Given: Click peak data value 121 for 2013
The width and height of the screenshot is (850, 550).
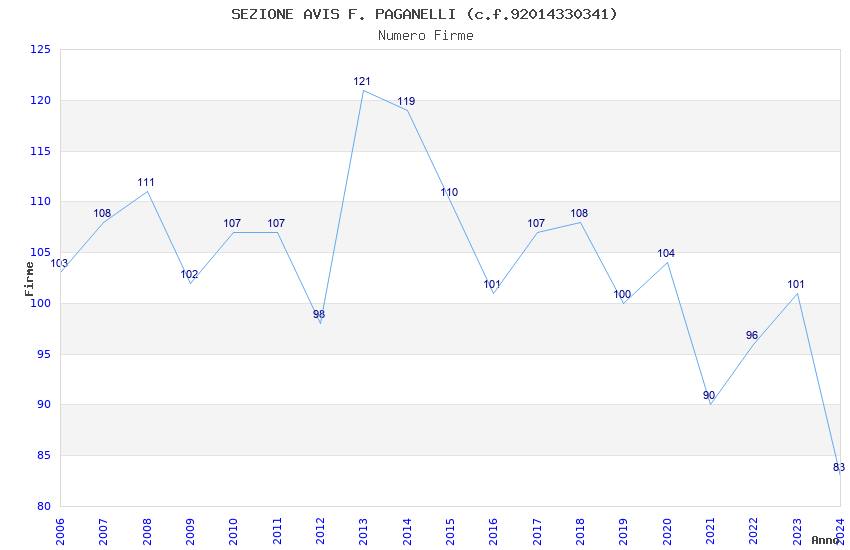Looking at the screenshot, I should coord(362,81).
